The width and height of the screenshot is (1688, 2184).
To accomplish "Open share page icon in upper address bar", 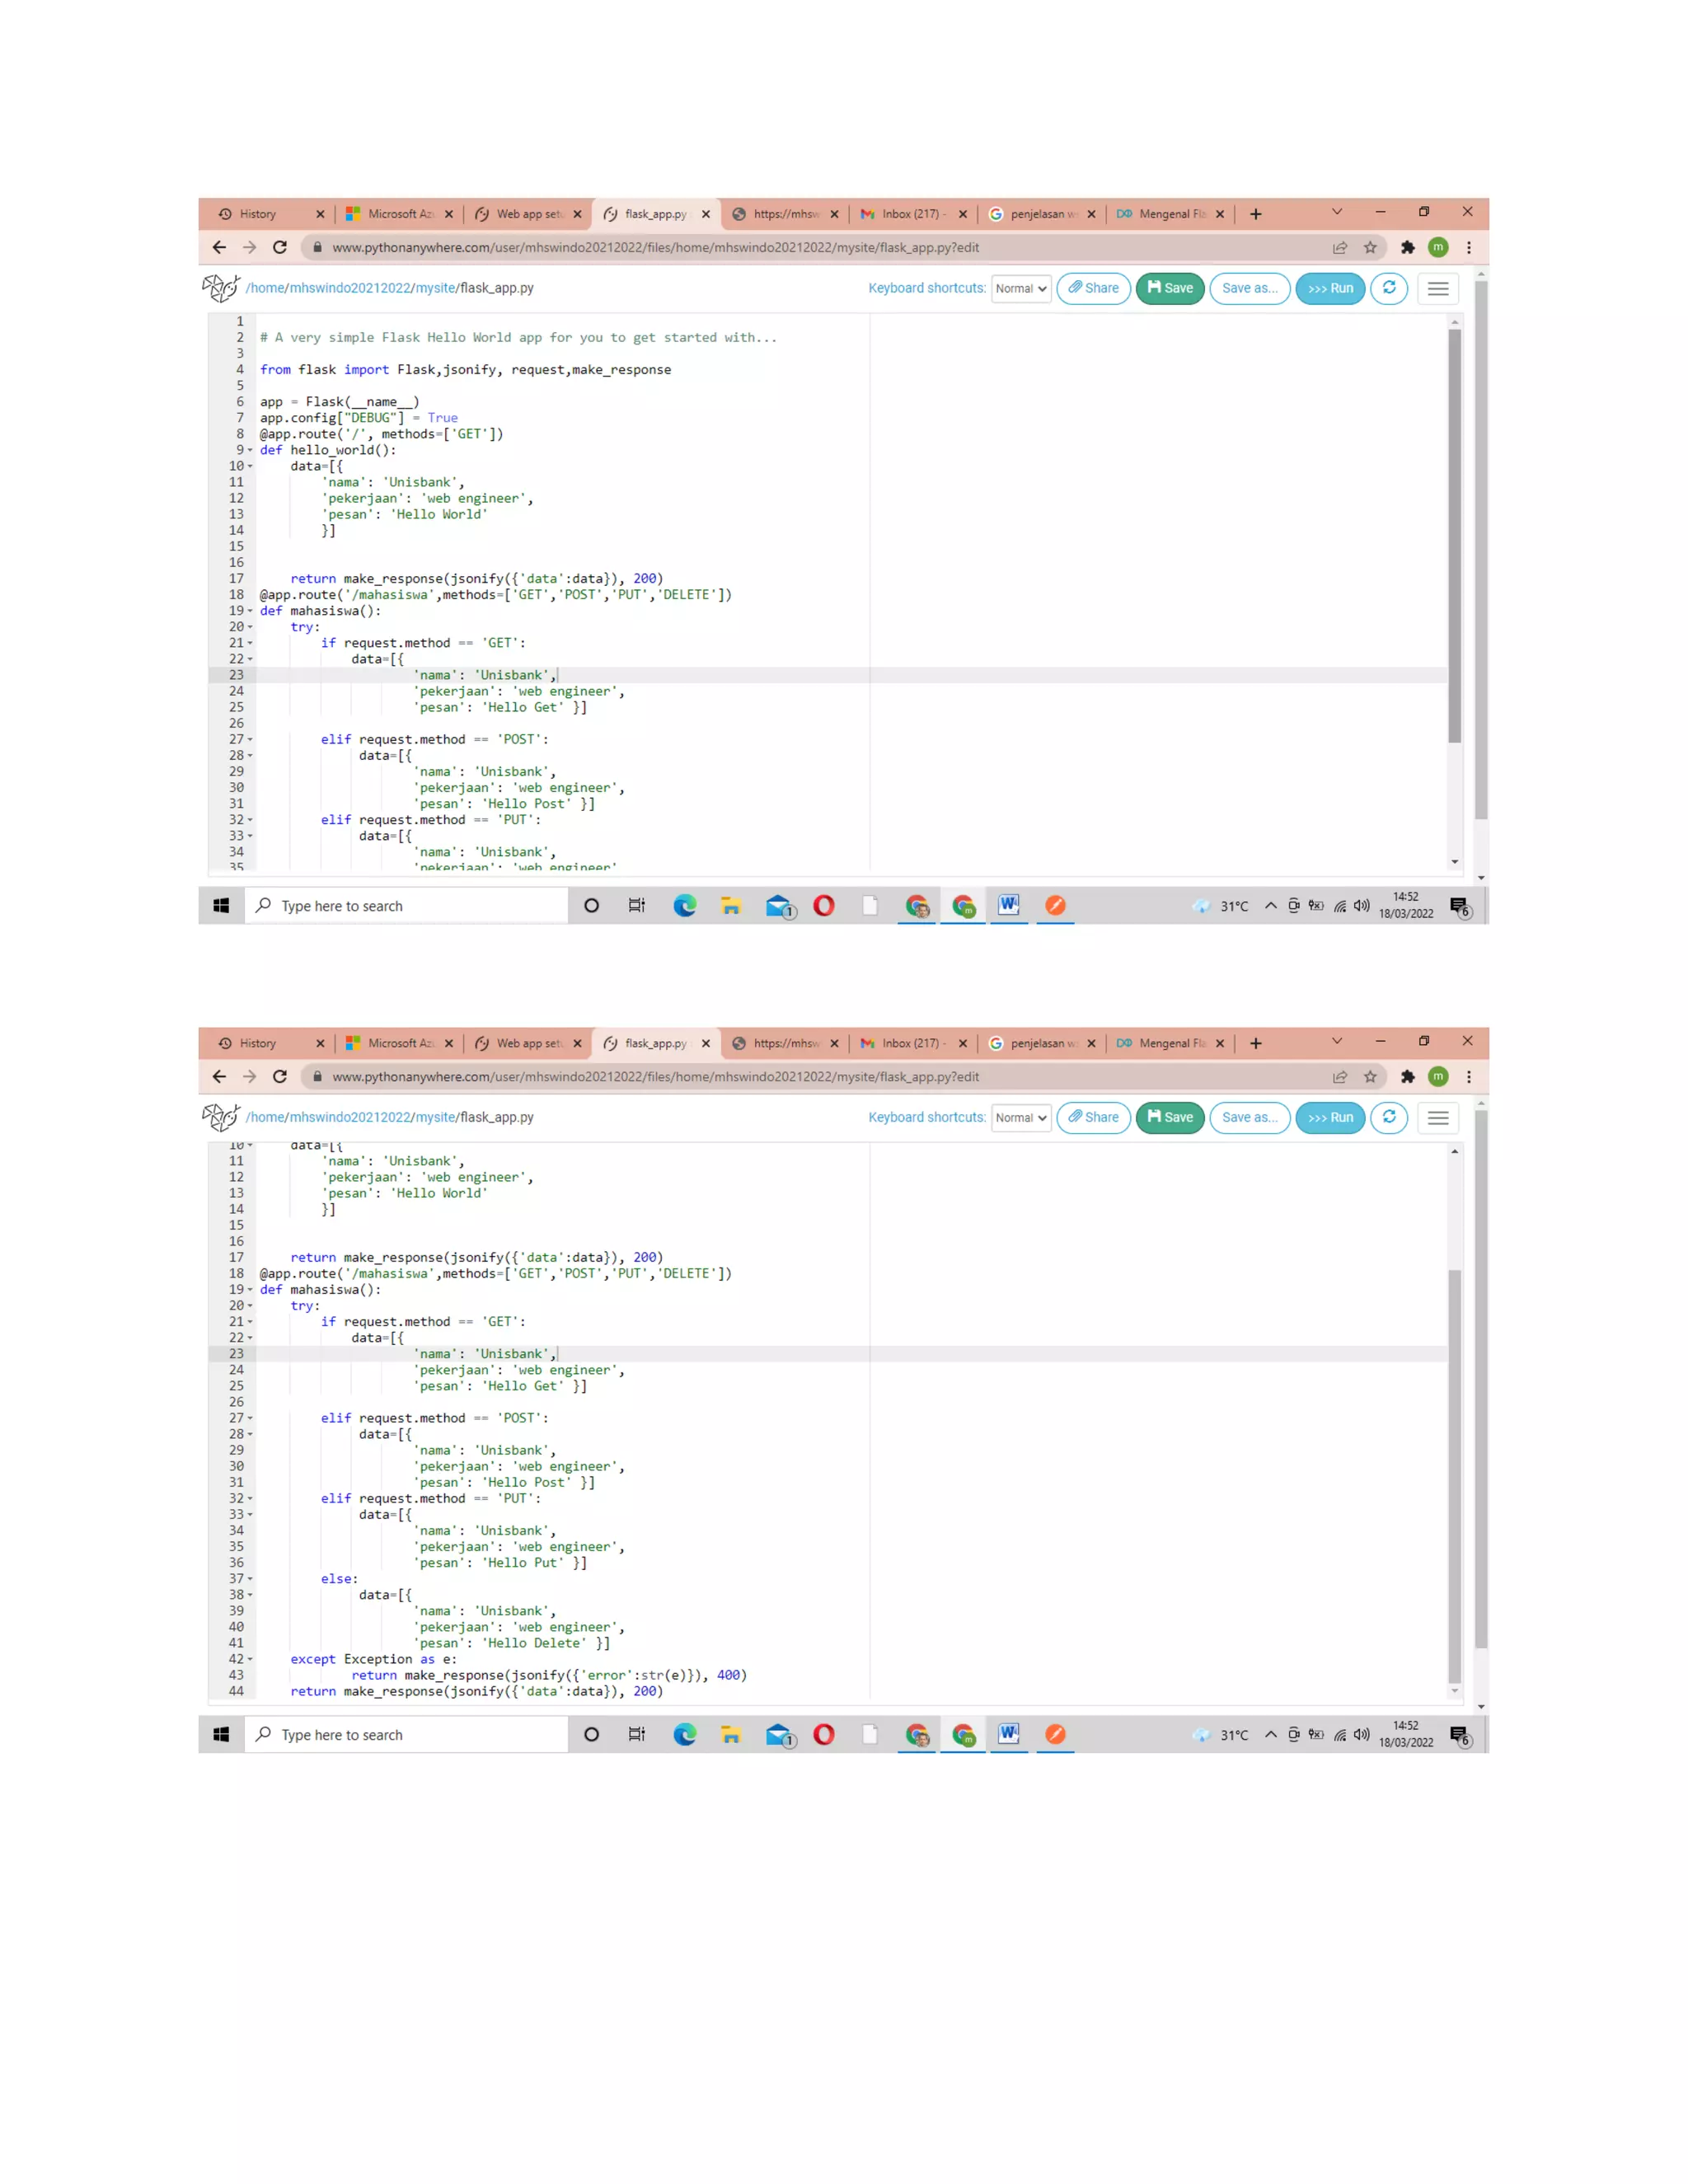I will tap(1340, 247).
